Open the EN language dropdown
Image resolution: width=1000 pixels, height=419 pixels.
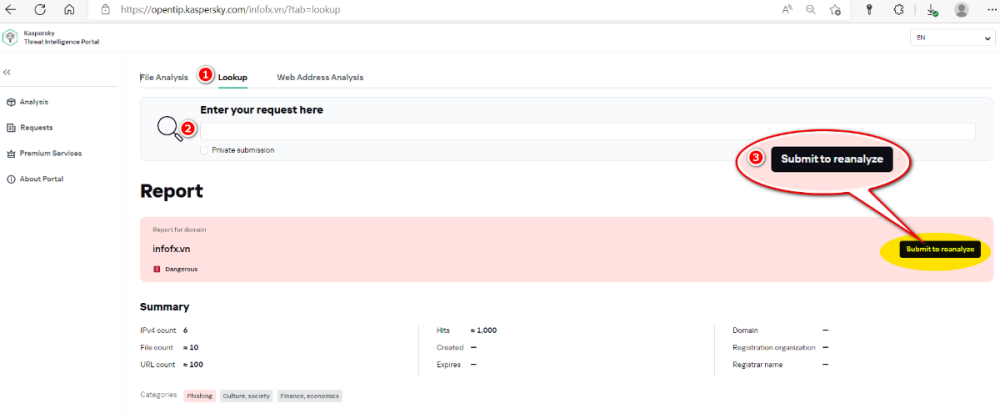(952, 38)
